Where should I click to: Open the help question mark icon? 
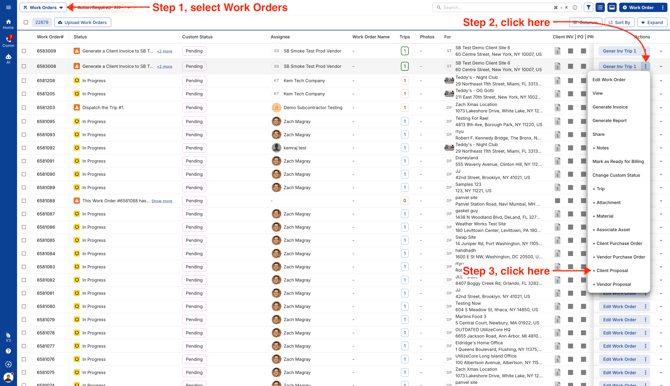(x=8, y=351)
